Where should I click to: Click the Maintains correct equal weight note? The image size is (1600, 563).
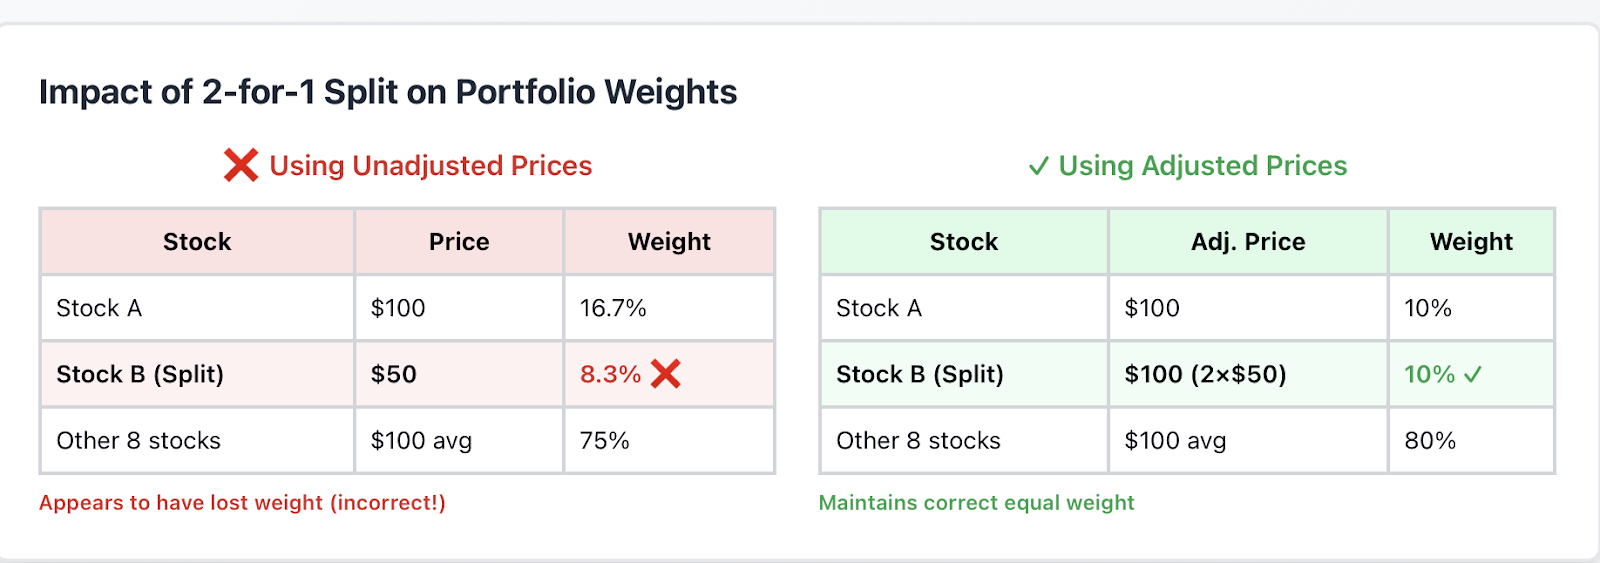point(976,503)
